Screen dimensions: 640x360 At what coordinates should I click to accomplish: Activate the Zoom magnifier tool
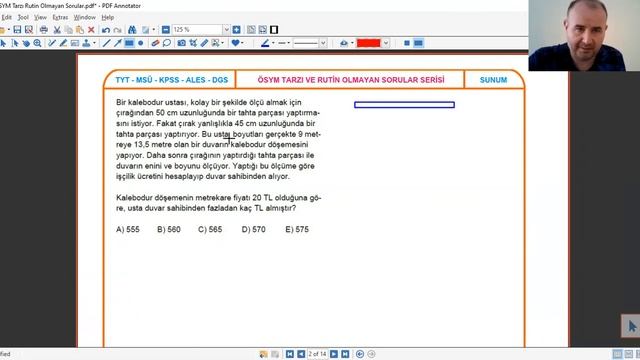pyautogui.click(x=38, y=43)
